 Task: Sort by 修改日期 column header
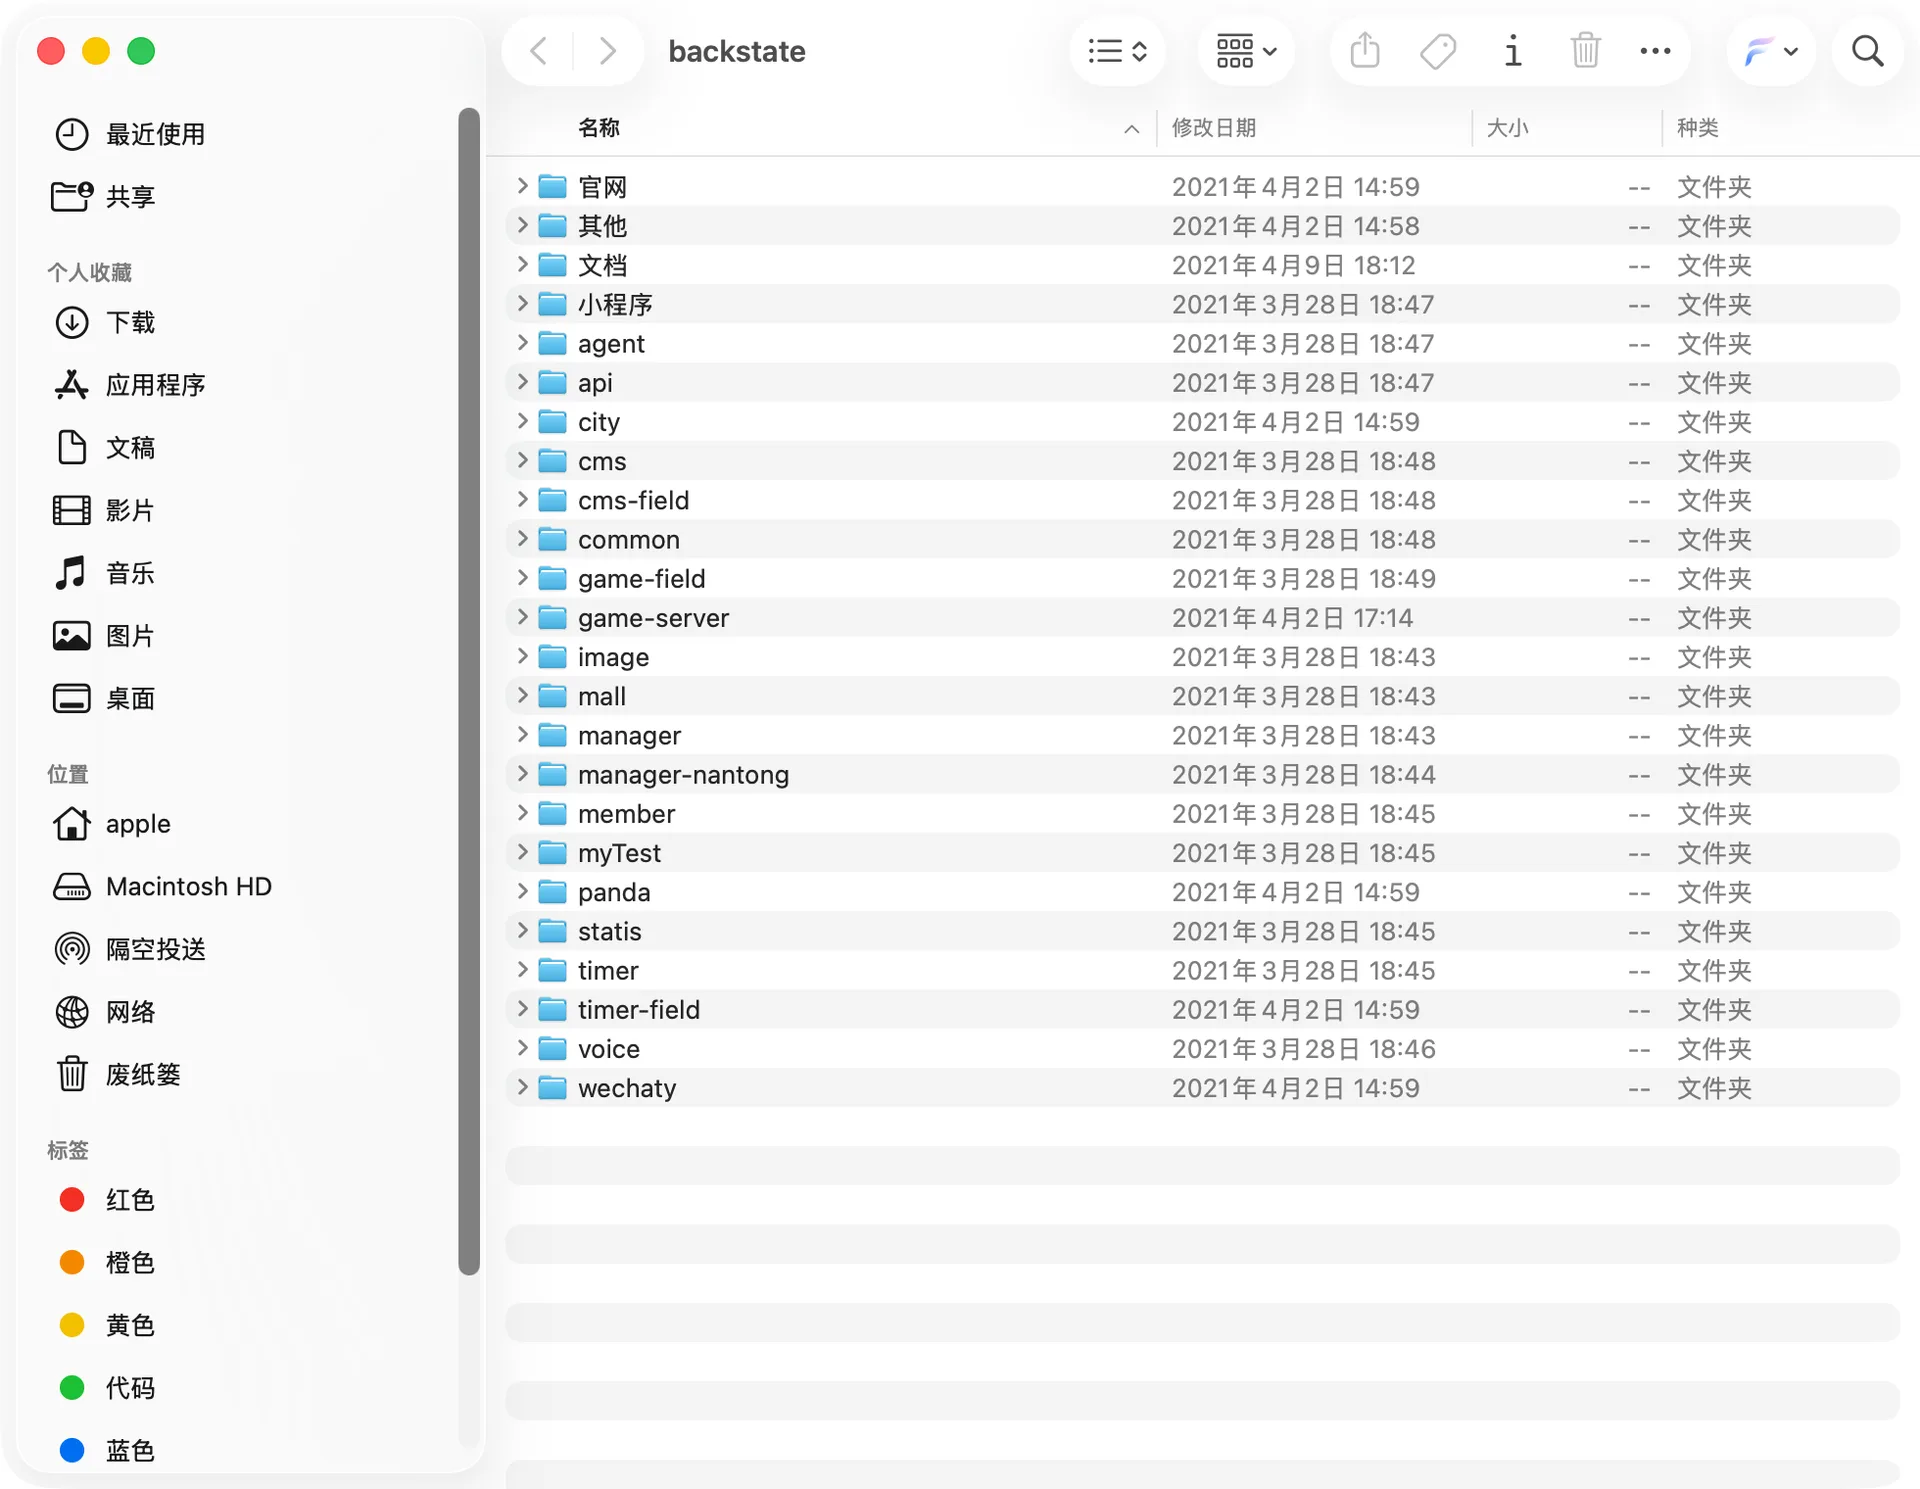[1214, 128]
